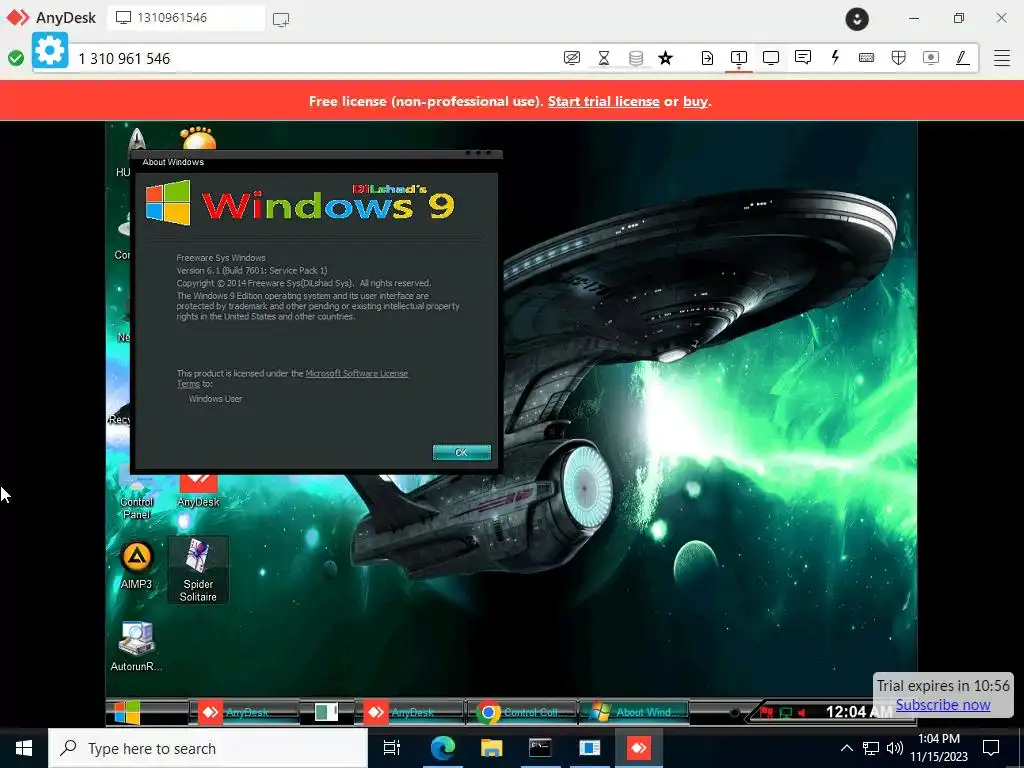Show hidden tray icons chevron

pyautogui.click(x=846, y=748)
